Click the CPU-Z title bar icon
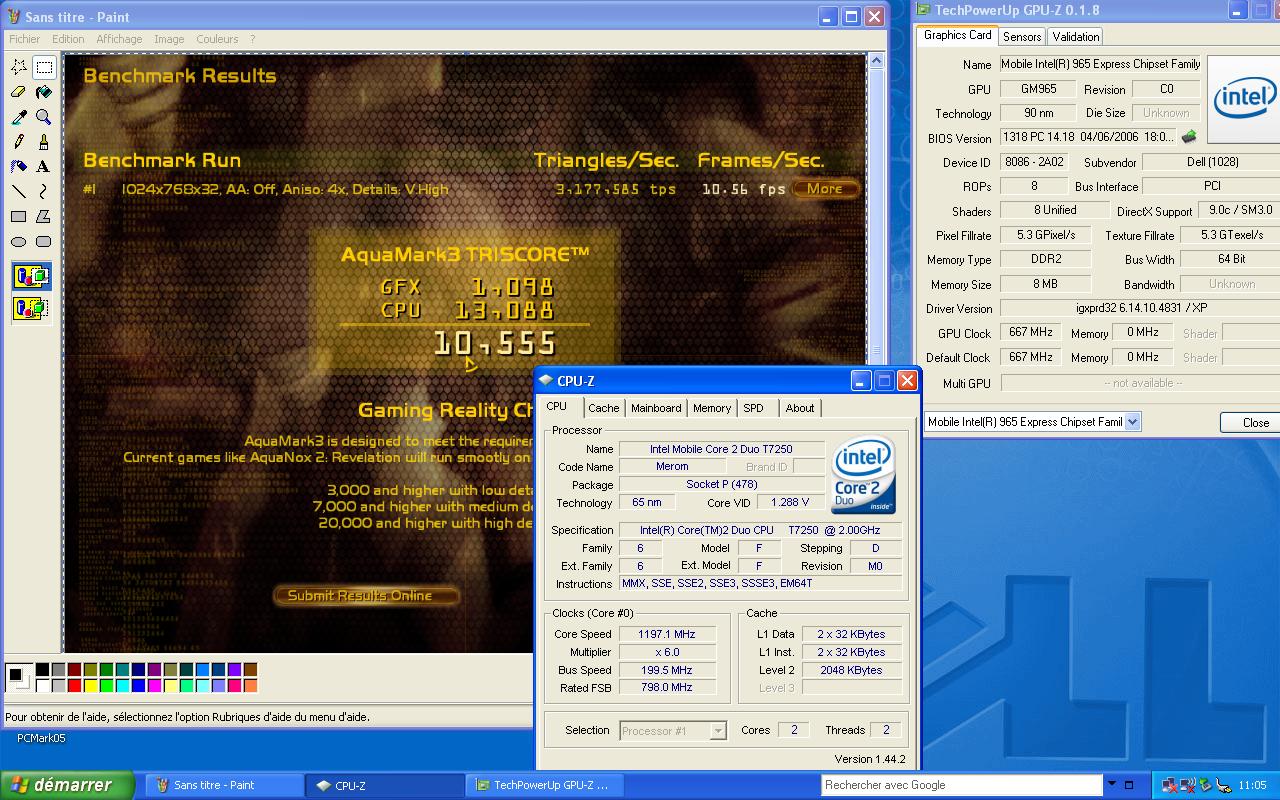Screen dimensions: 1280x800 (545, 381)
